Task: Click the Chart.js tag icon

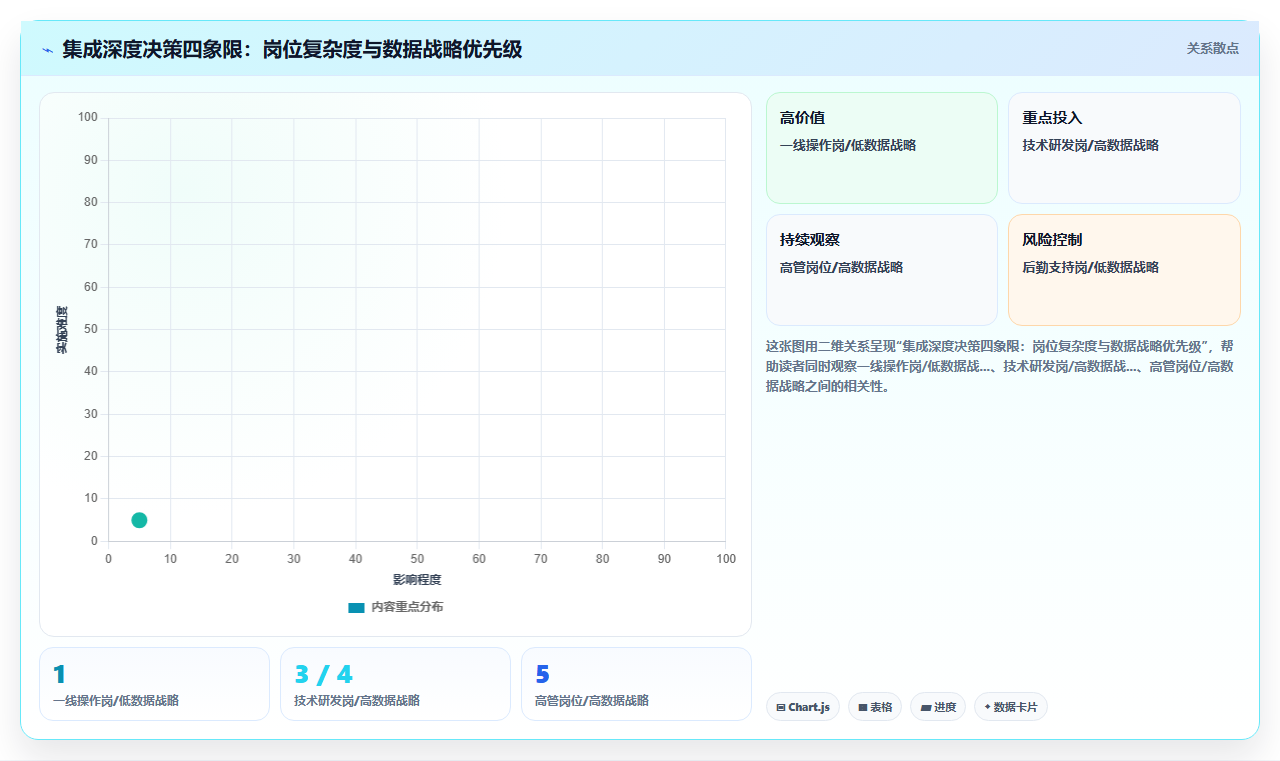Action: pos(781,707)
